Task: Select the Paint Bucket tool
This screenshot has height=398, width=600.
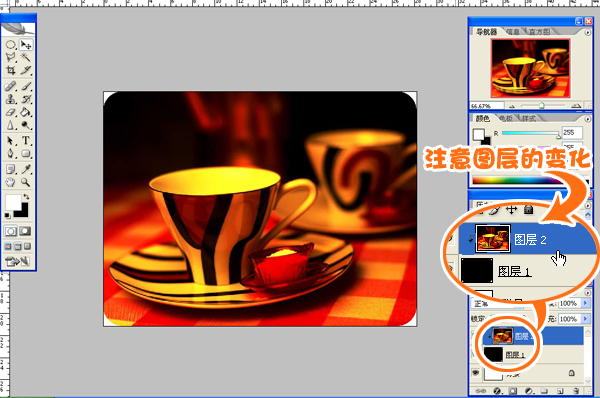Action: [x=26, y=112]
